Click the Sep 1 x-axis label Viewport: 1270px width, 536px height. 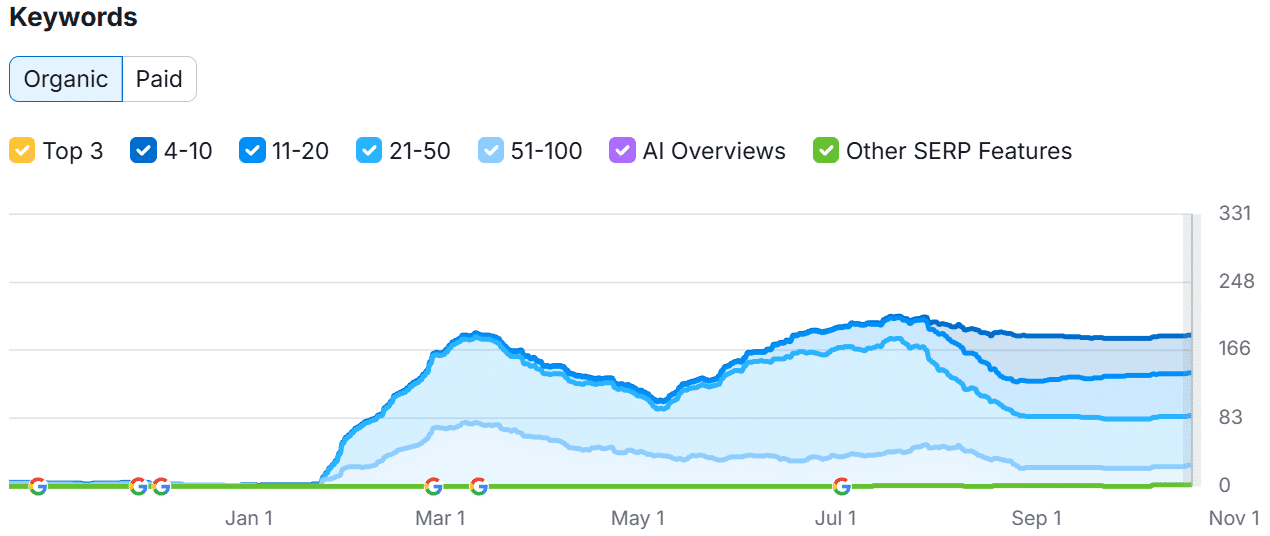coord(1036,518)
